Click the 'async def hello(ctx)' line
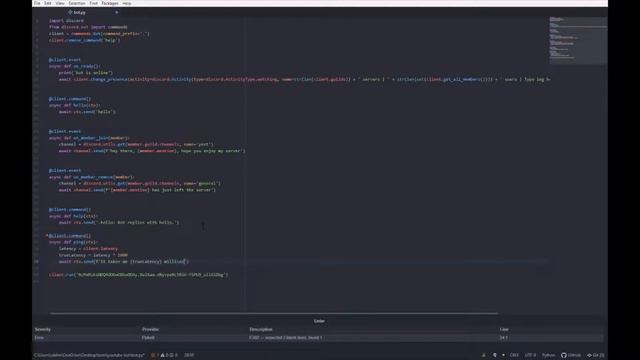This screenshot has height=360, width=640. point(75,105)
